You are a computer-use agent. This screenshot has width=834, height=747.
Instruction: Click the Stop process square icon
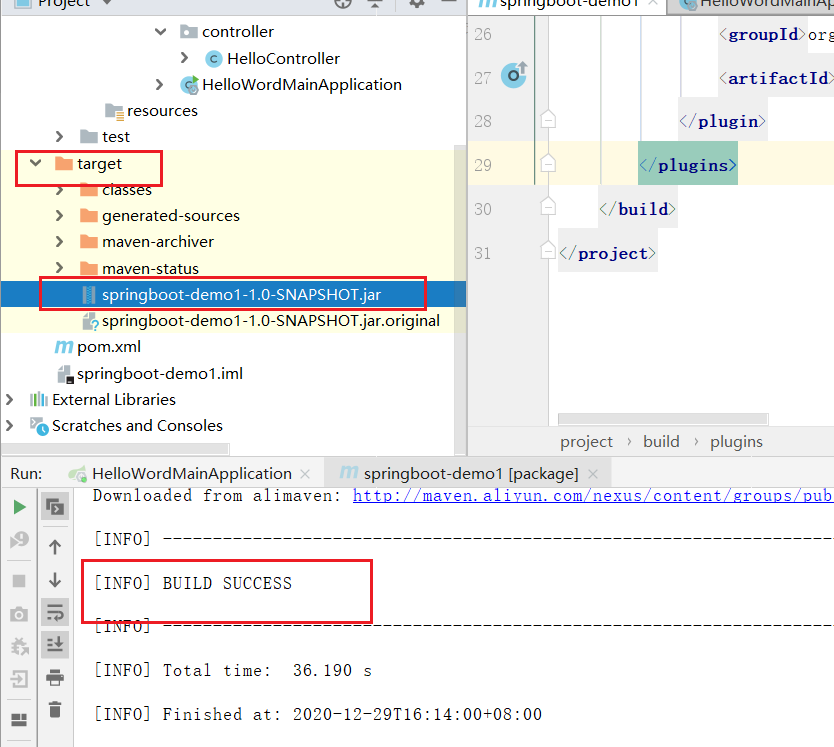click(19, 580)
